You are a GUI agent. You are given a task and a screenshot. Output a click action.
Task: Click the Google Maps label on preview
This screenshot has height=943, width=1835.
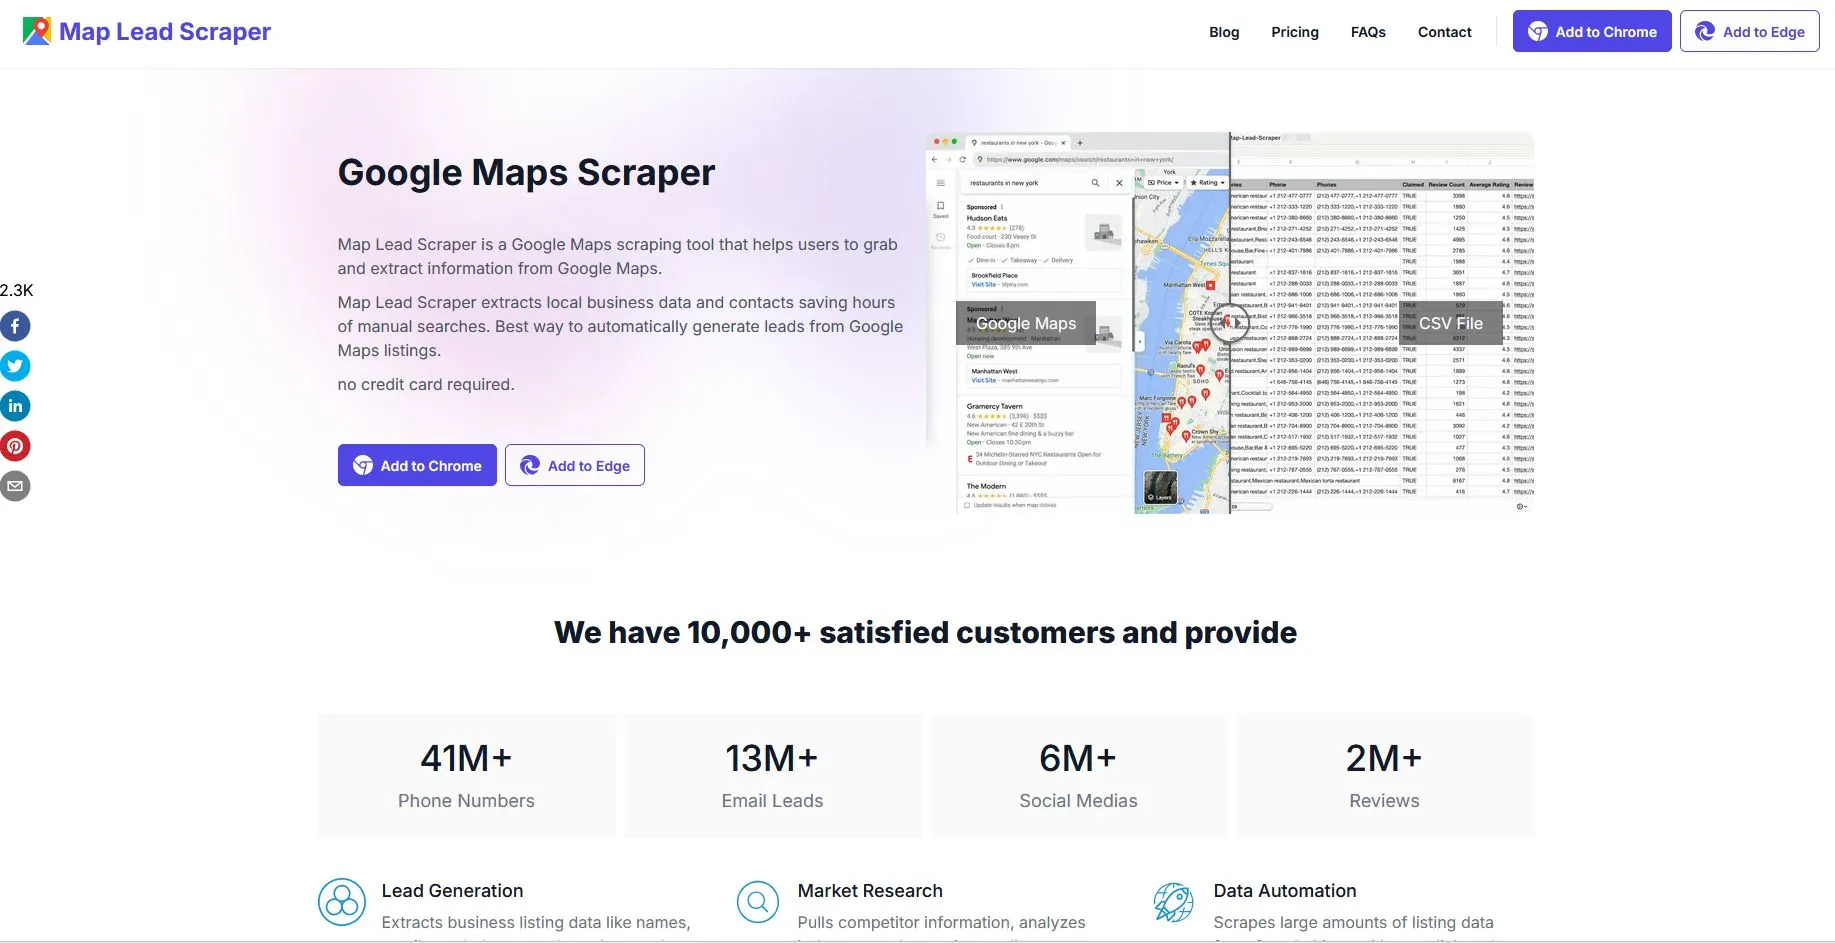(x=1026, y=323)
